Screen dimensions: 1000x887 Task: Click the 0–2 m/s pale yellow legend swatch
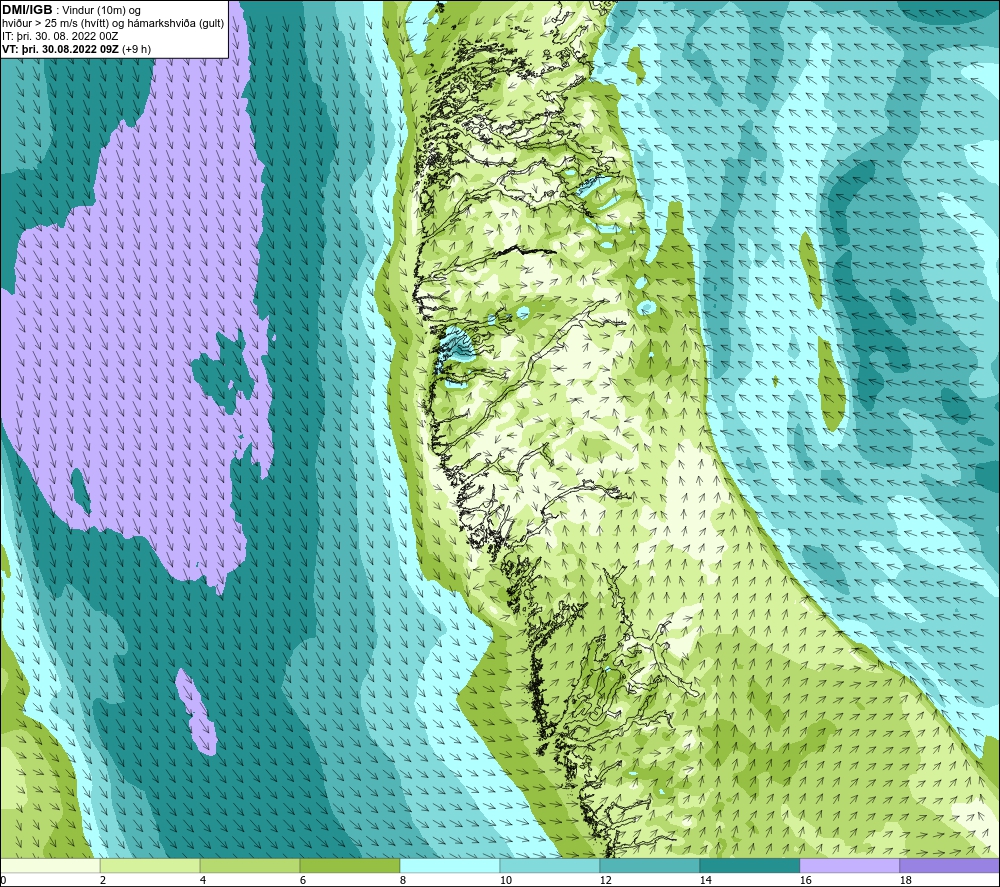(x=50, y=865)
